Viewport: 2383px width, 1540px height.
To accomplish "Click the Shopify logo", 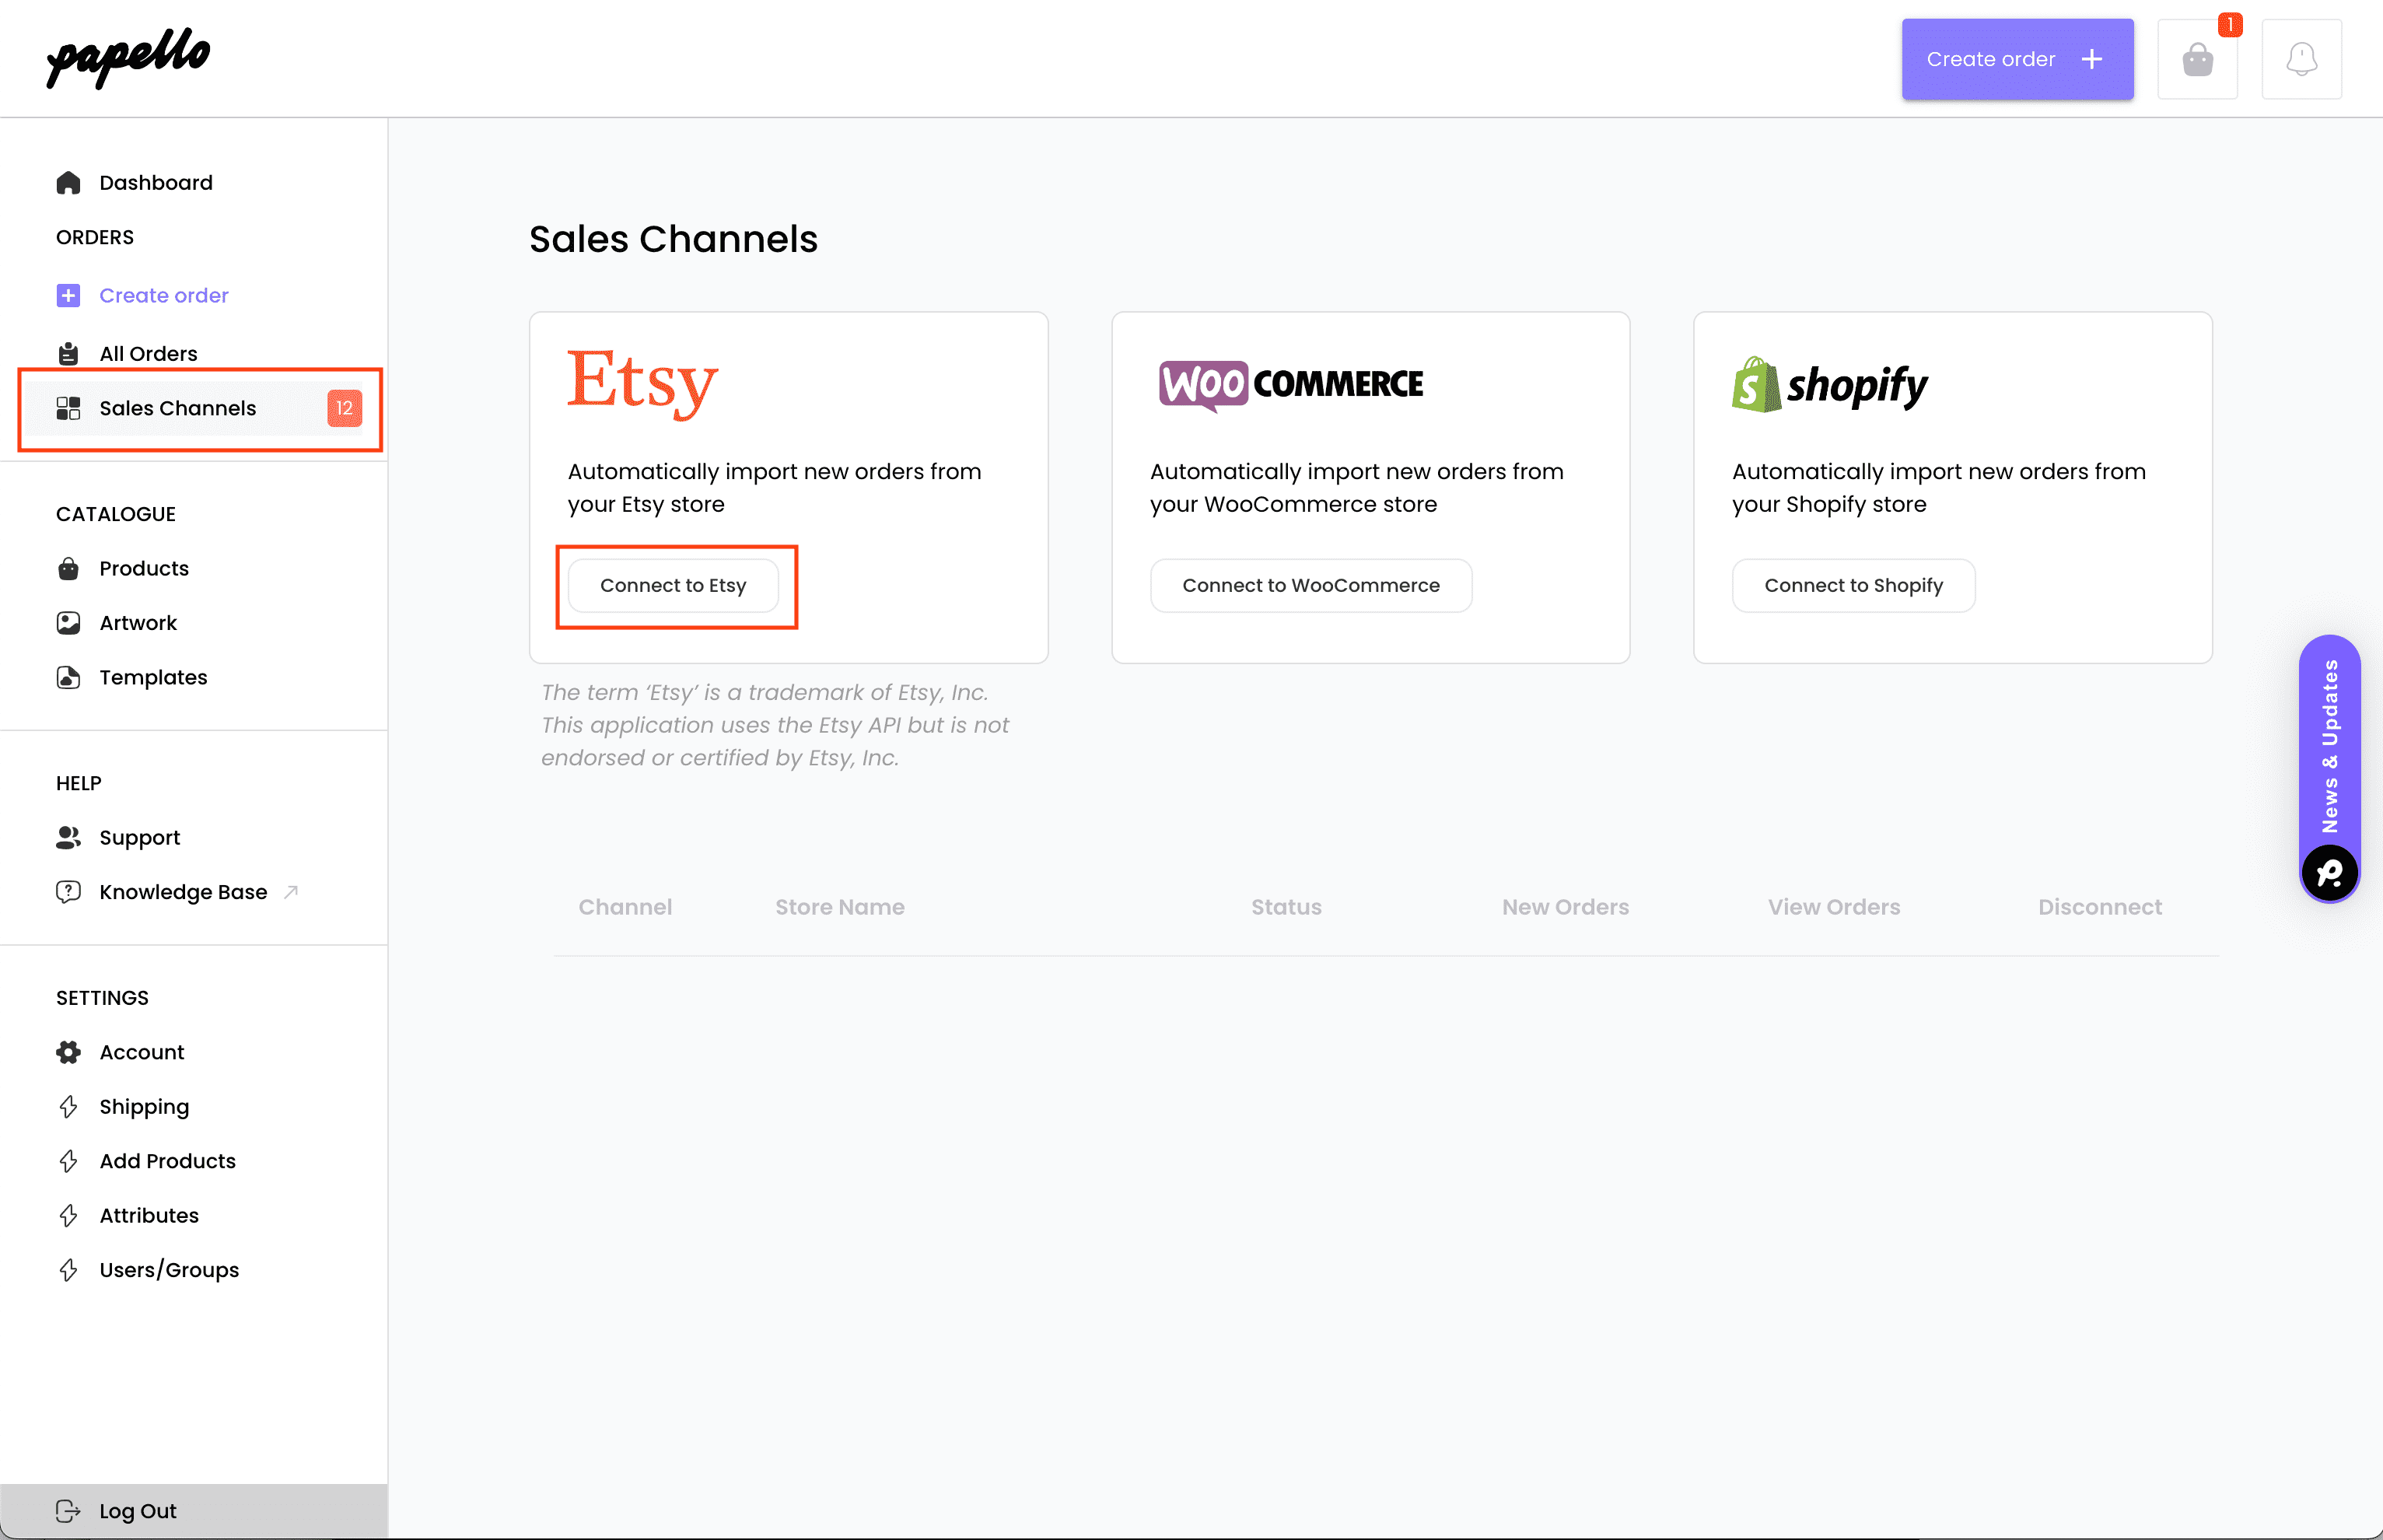I will [x=1829, y=385].
